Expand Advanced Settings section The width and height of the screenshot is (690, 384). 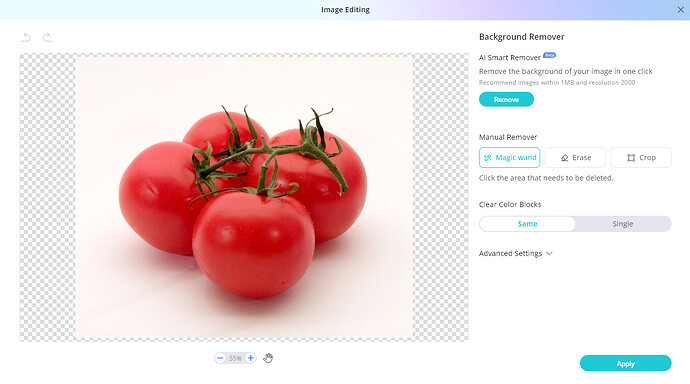tap(515, 253)
